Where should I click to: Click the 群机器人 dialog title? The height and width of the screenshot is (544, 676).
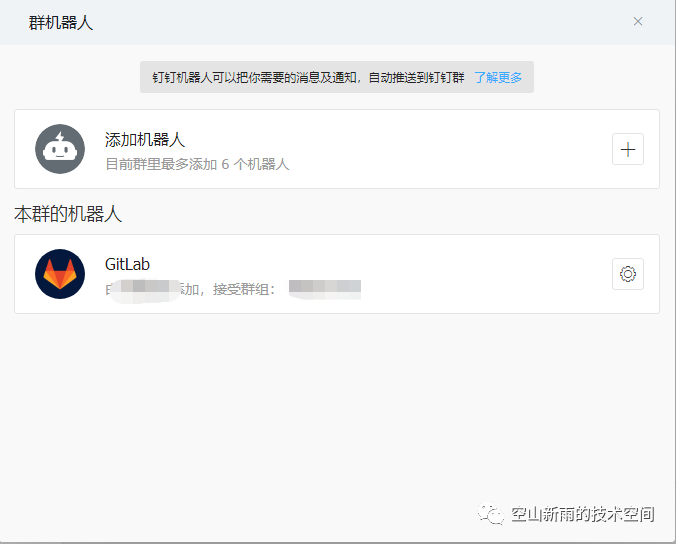61,22
